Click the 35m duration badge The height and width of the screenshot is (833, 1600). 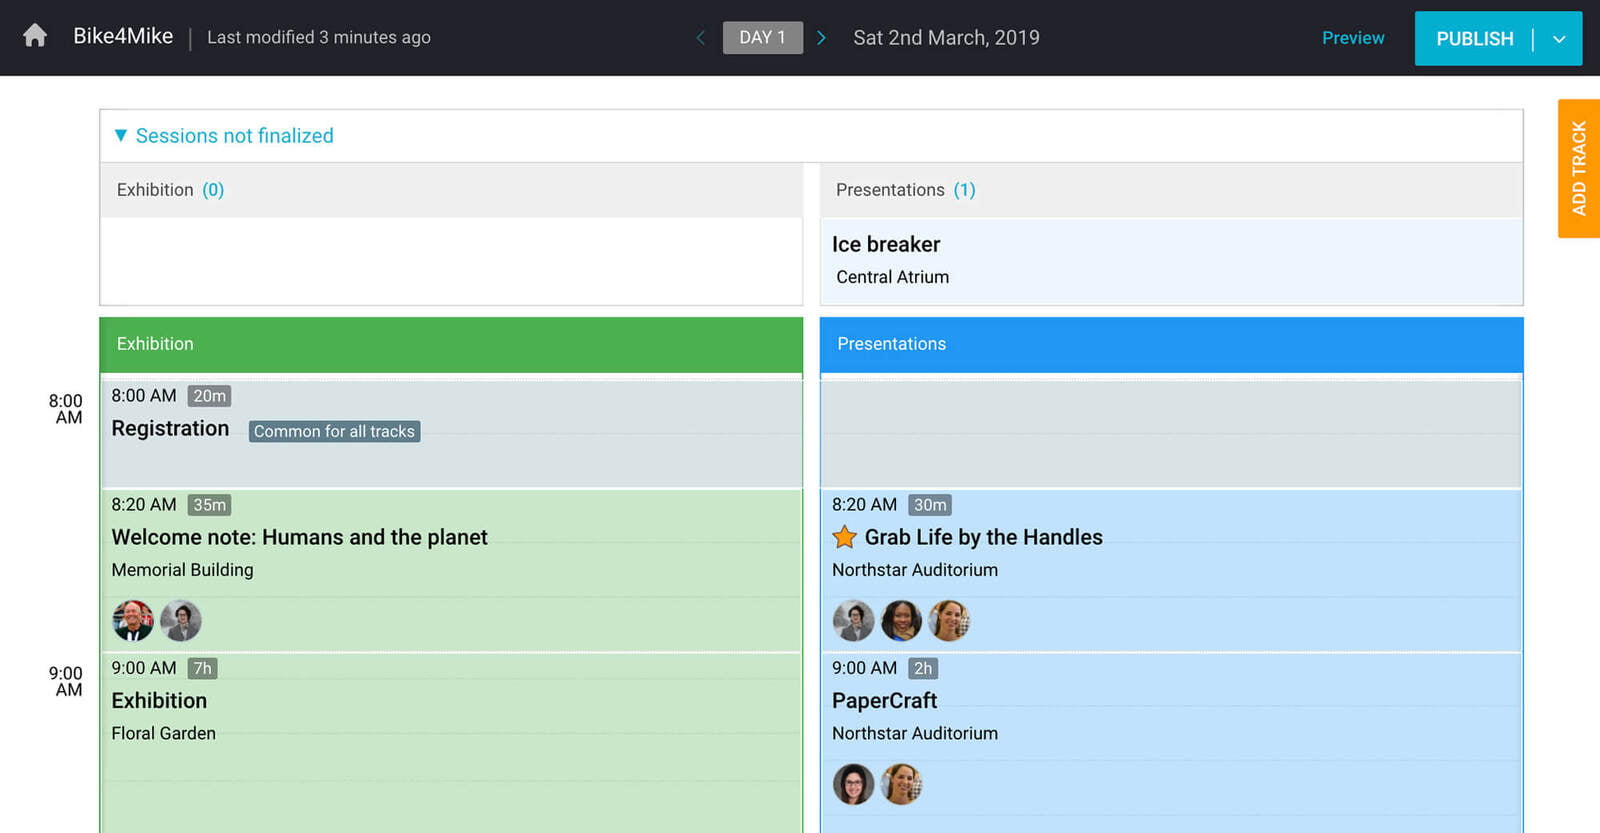209,505
